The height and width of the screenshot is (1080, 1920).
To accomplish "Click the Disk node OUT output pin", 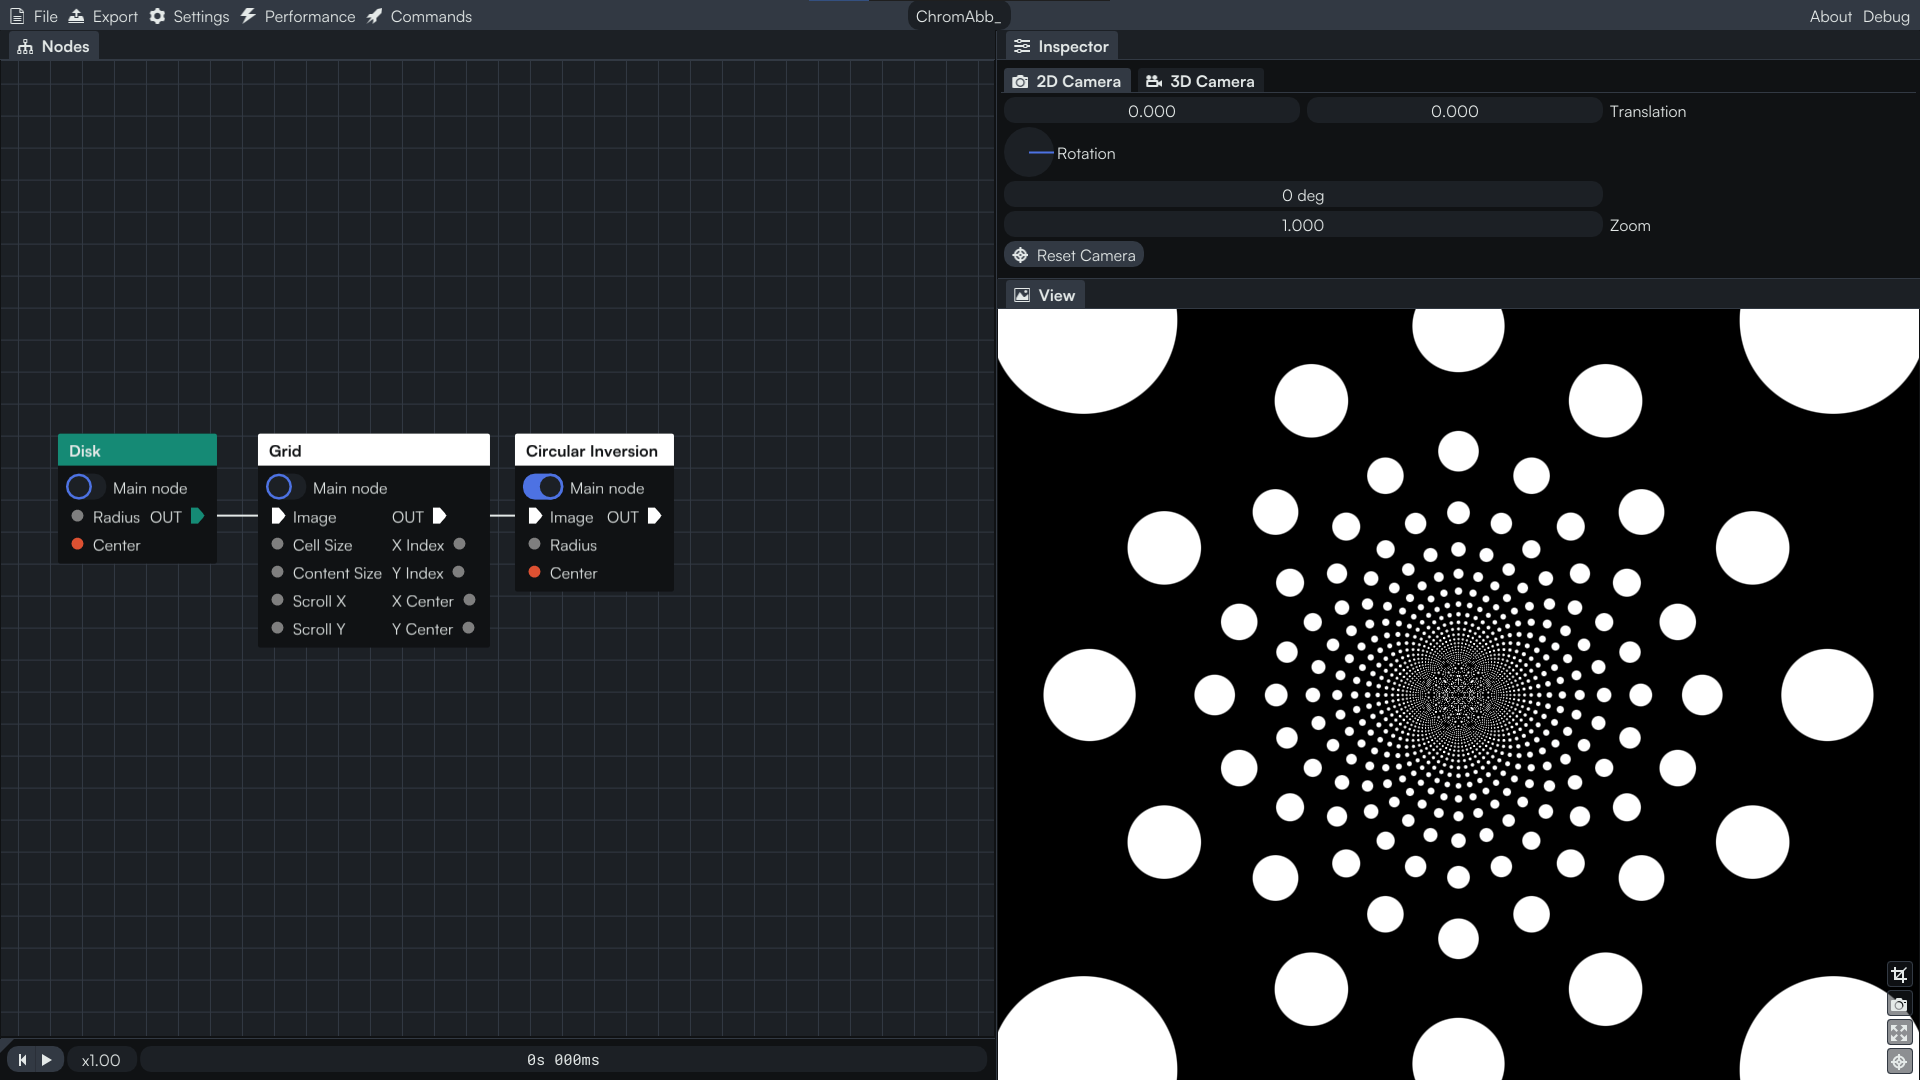I will (x=197, y=516).
